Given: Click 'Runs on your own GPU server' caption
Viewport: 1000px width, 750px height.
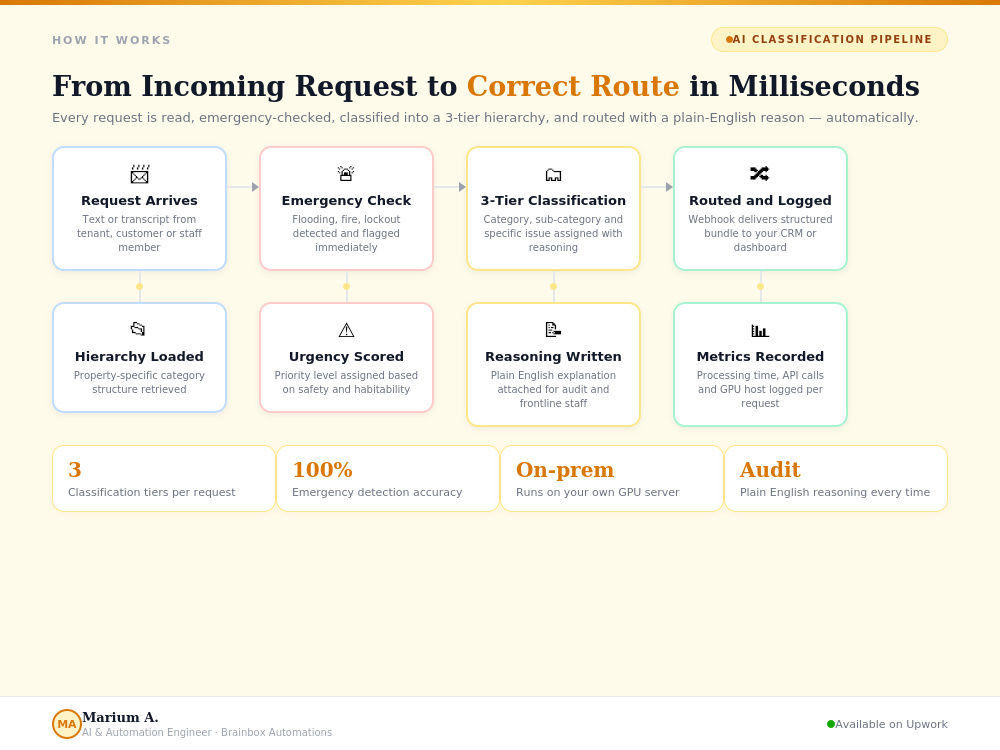Looking at the screenshot, I should (598, 492).
